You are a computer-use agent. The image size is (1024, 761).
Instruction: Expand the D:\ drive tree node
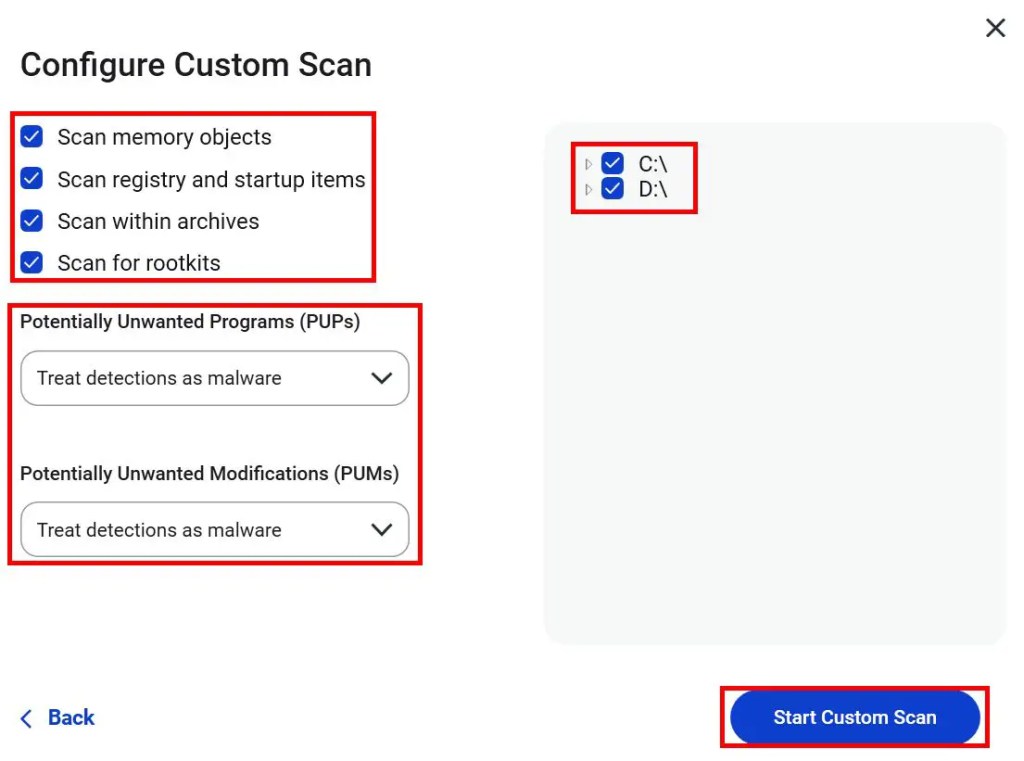point(588,189)
